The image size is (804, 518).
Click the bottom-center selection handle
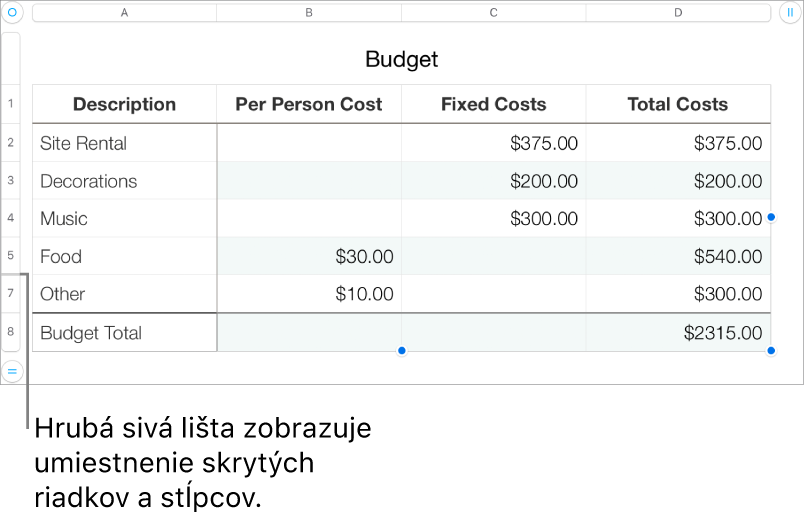coord(401,351)
